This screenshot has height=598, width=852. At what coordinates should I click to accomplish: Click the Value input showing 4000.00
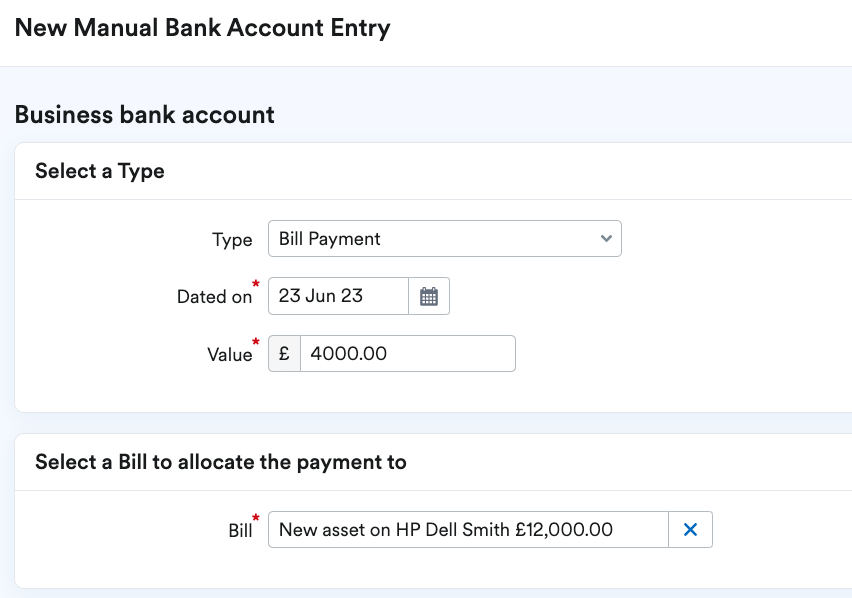408,353
